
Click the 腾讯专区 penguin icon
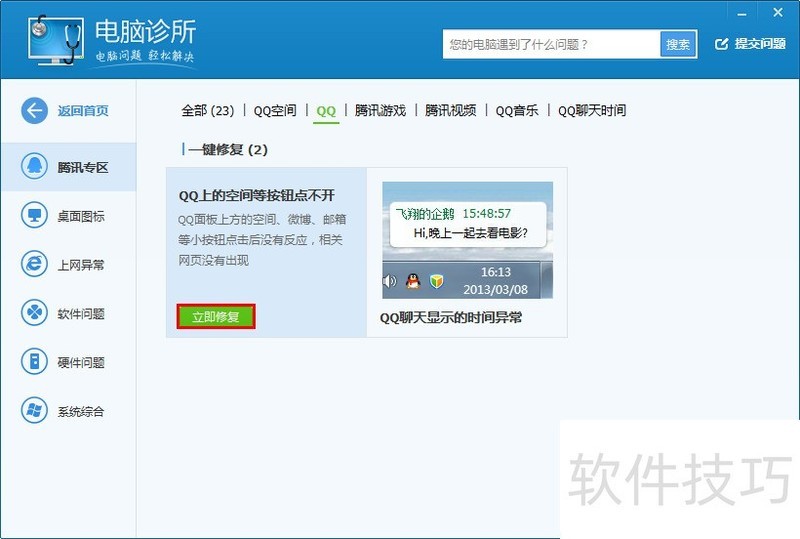34,166
